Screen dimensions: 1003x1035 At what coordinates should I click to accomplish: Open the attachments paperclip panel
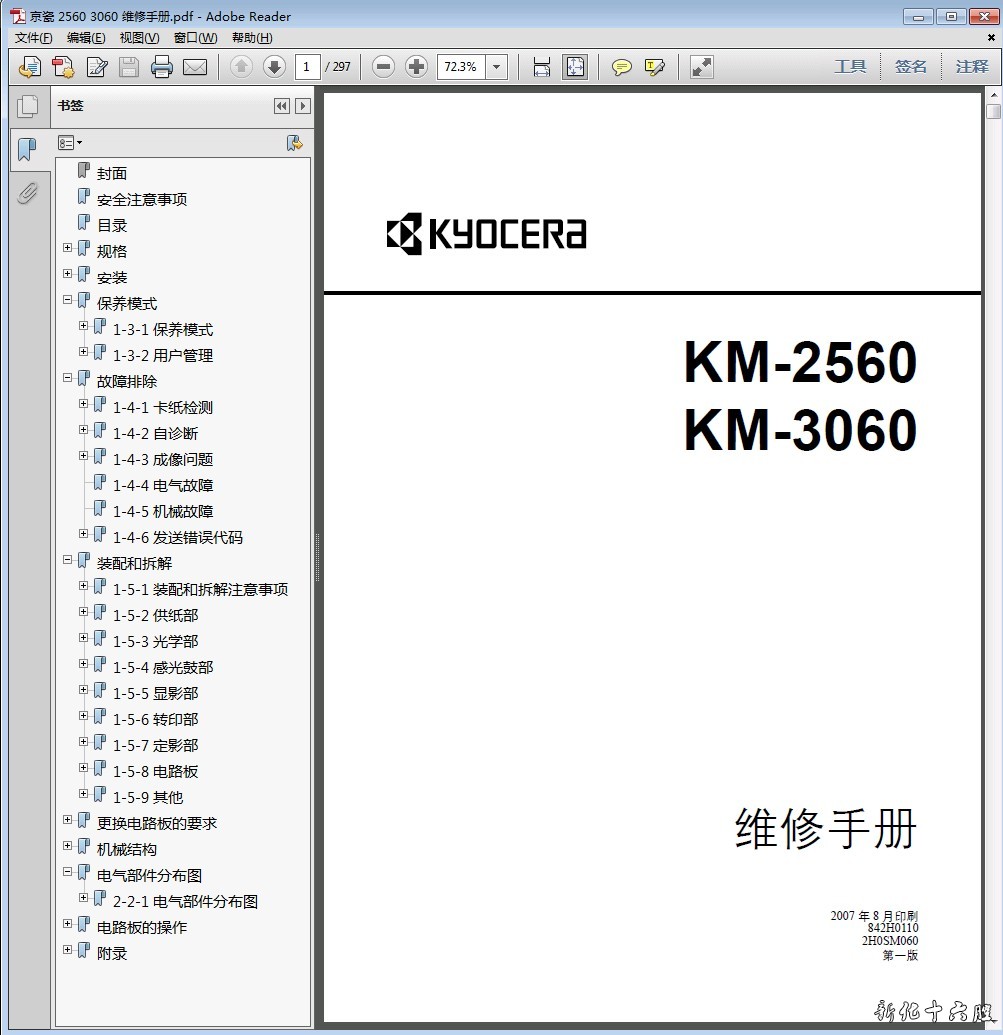pyautogui.click(x=28, y=193)
